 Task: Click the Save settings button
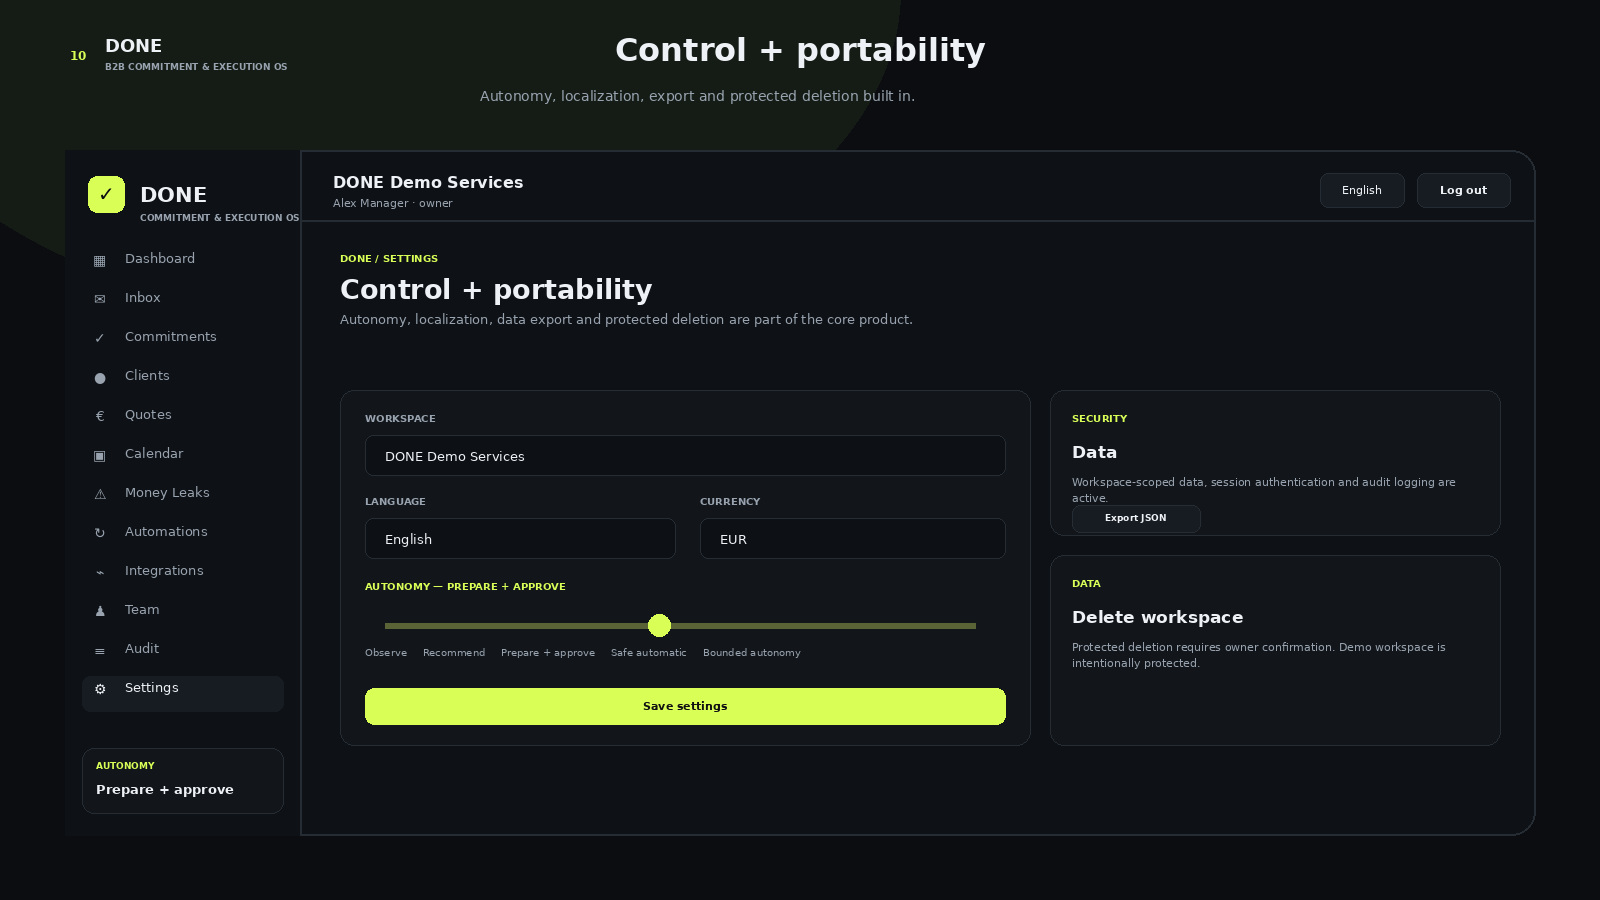pos(685,706)
